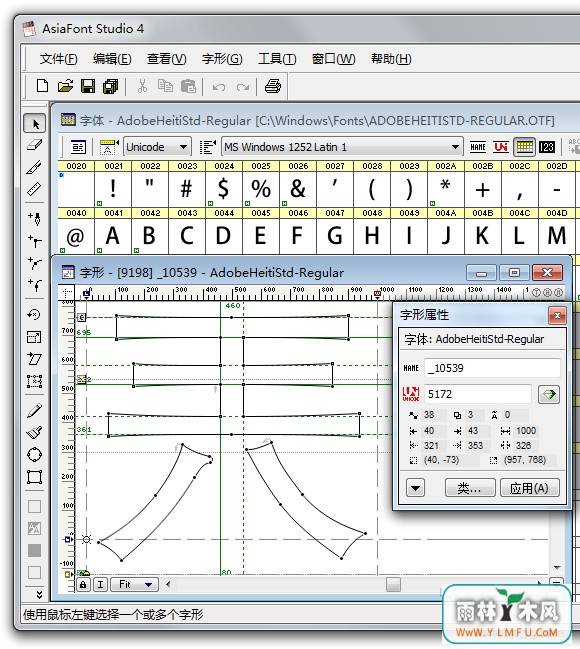580x649 pixels.
Task: Select glyph cell ampersand (0026)
Action: point(298,189)
